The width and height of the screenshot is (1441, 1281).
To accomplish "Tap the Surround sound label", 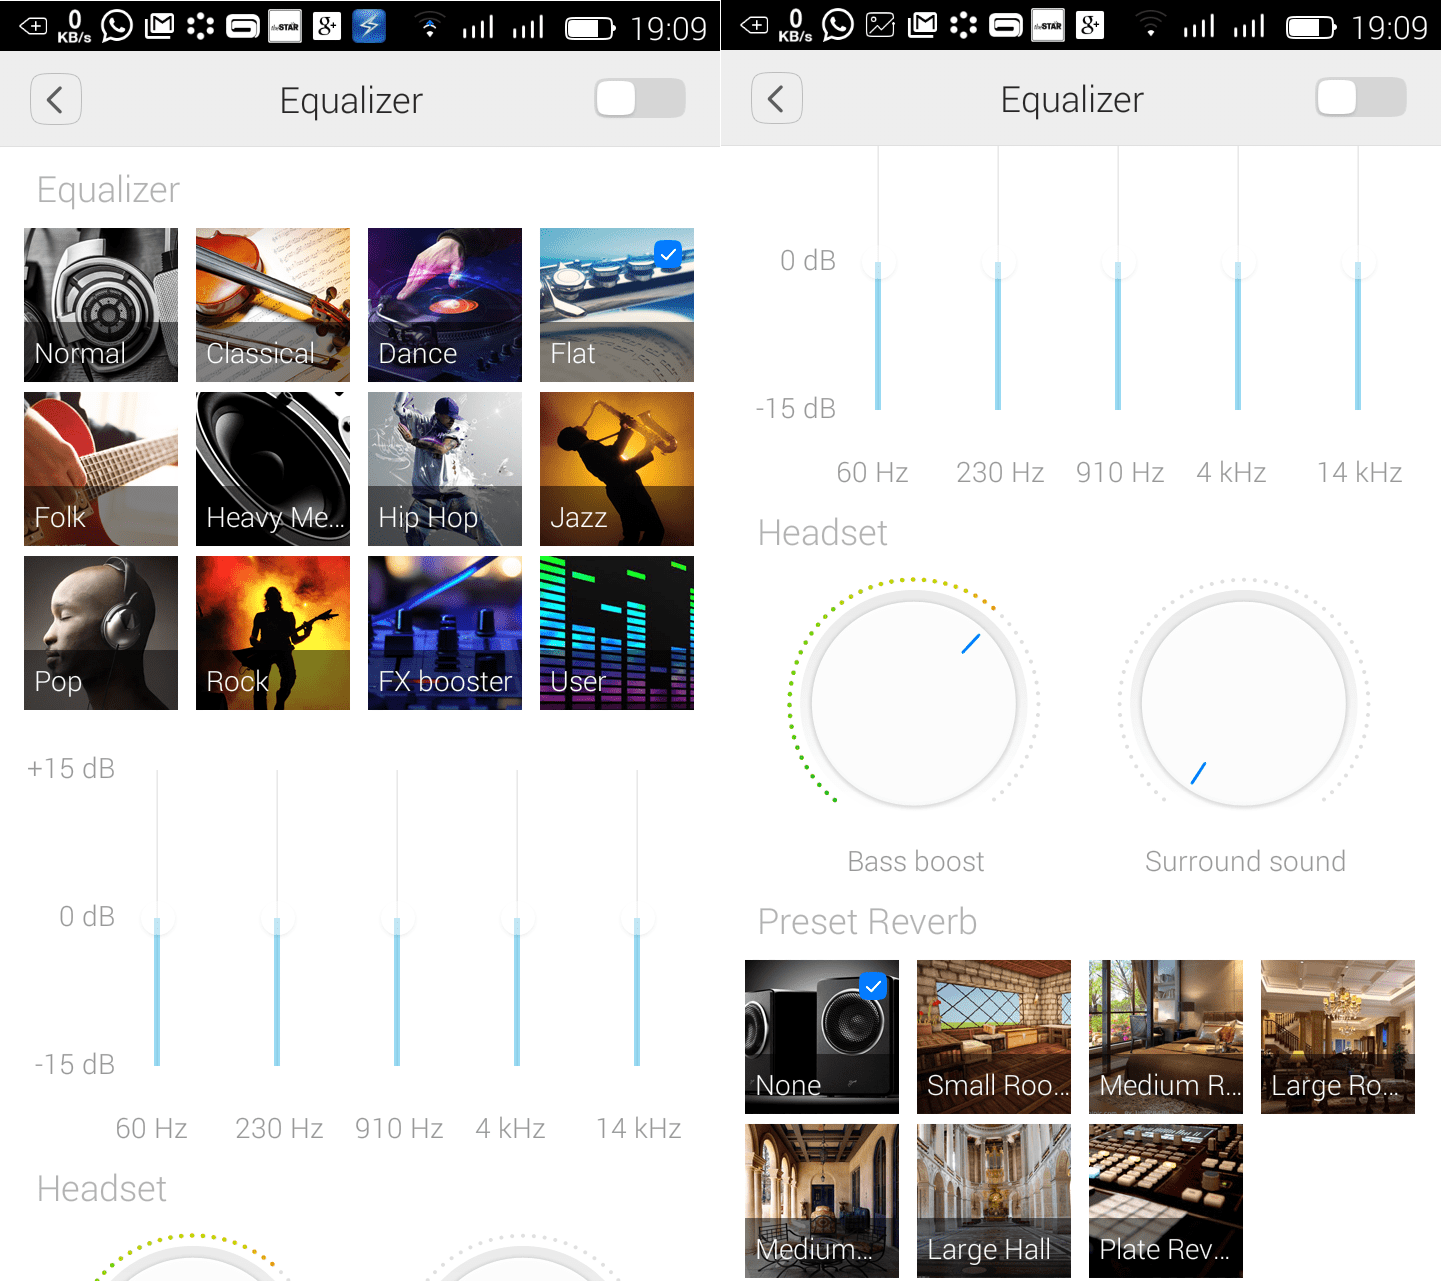I will click(x=1245, y=861).
